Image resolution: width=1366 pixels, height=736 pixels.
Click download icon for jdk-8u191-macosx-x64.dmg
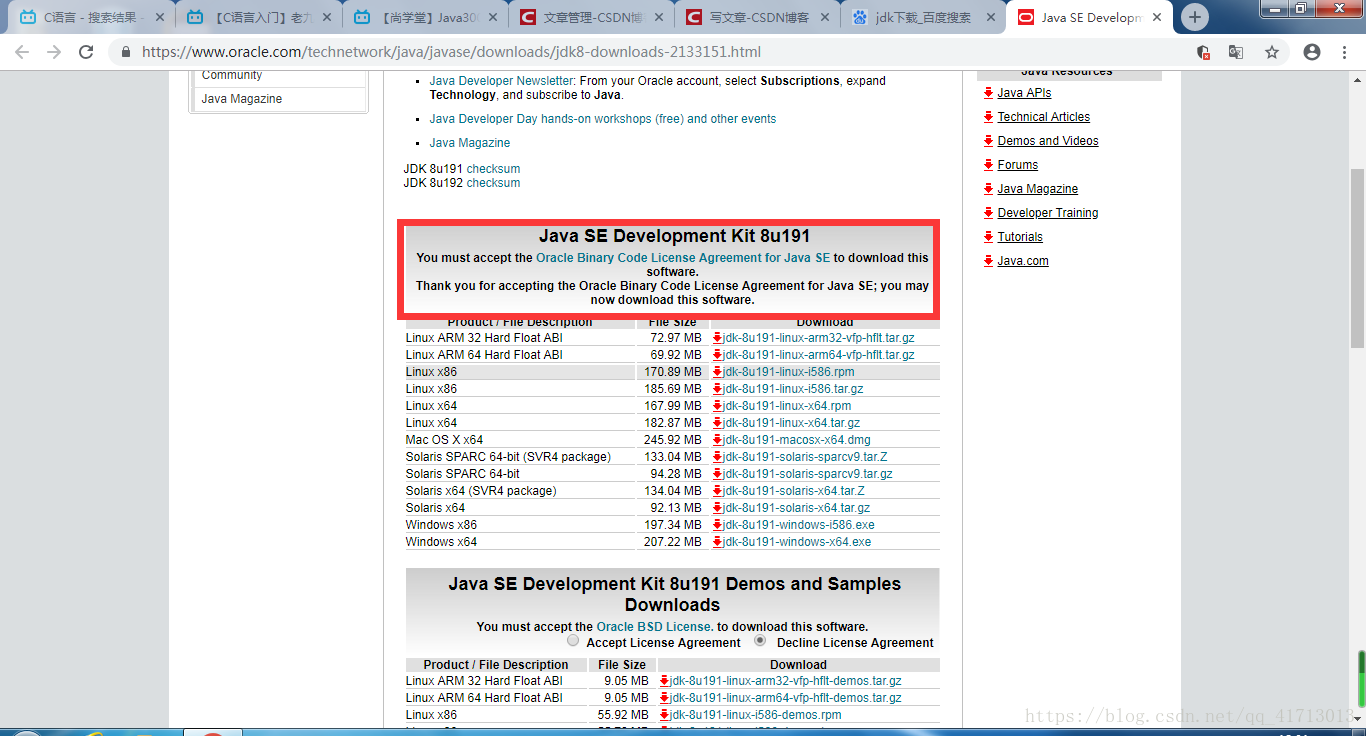(x=718, y=440)
